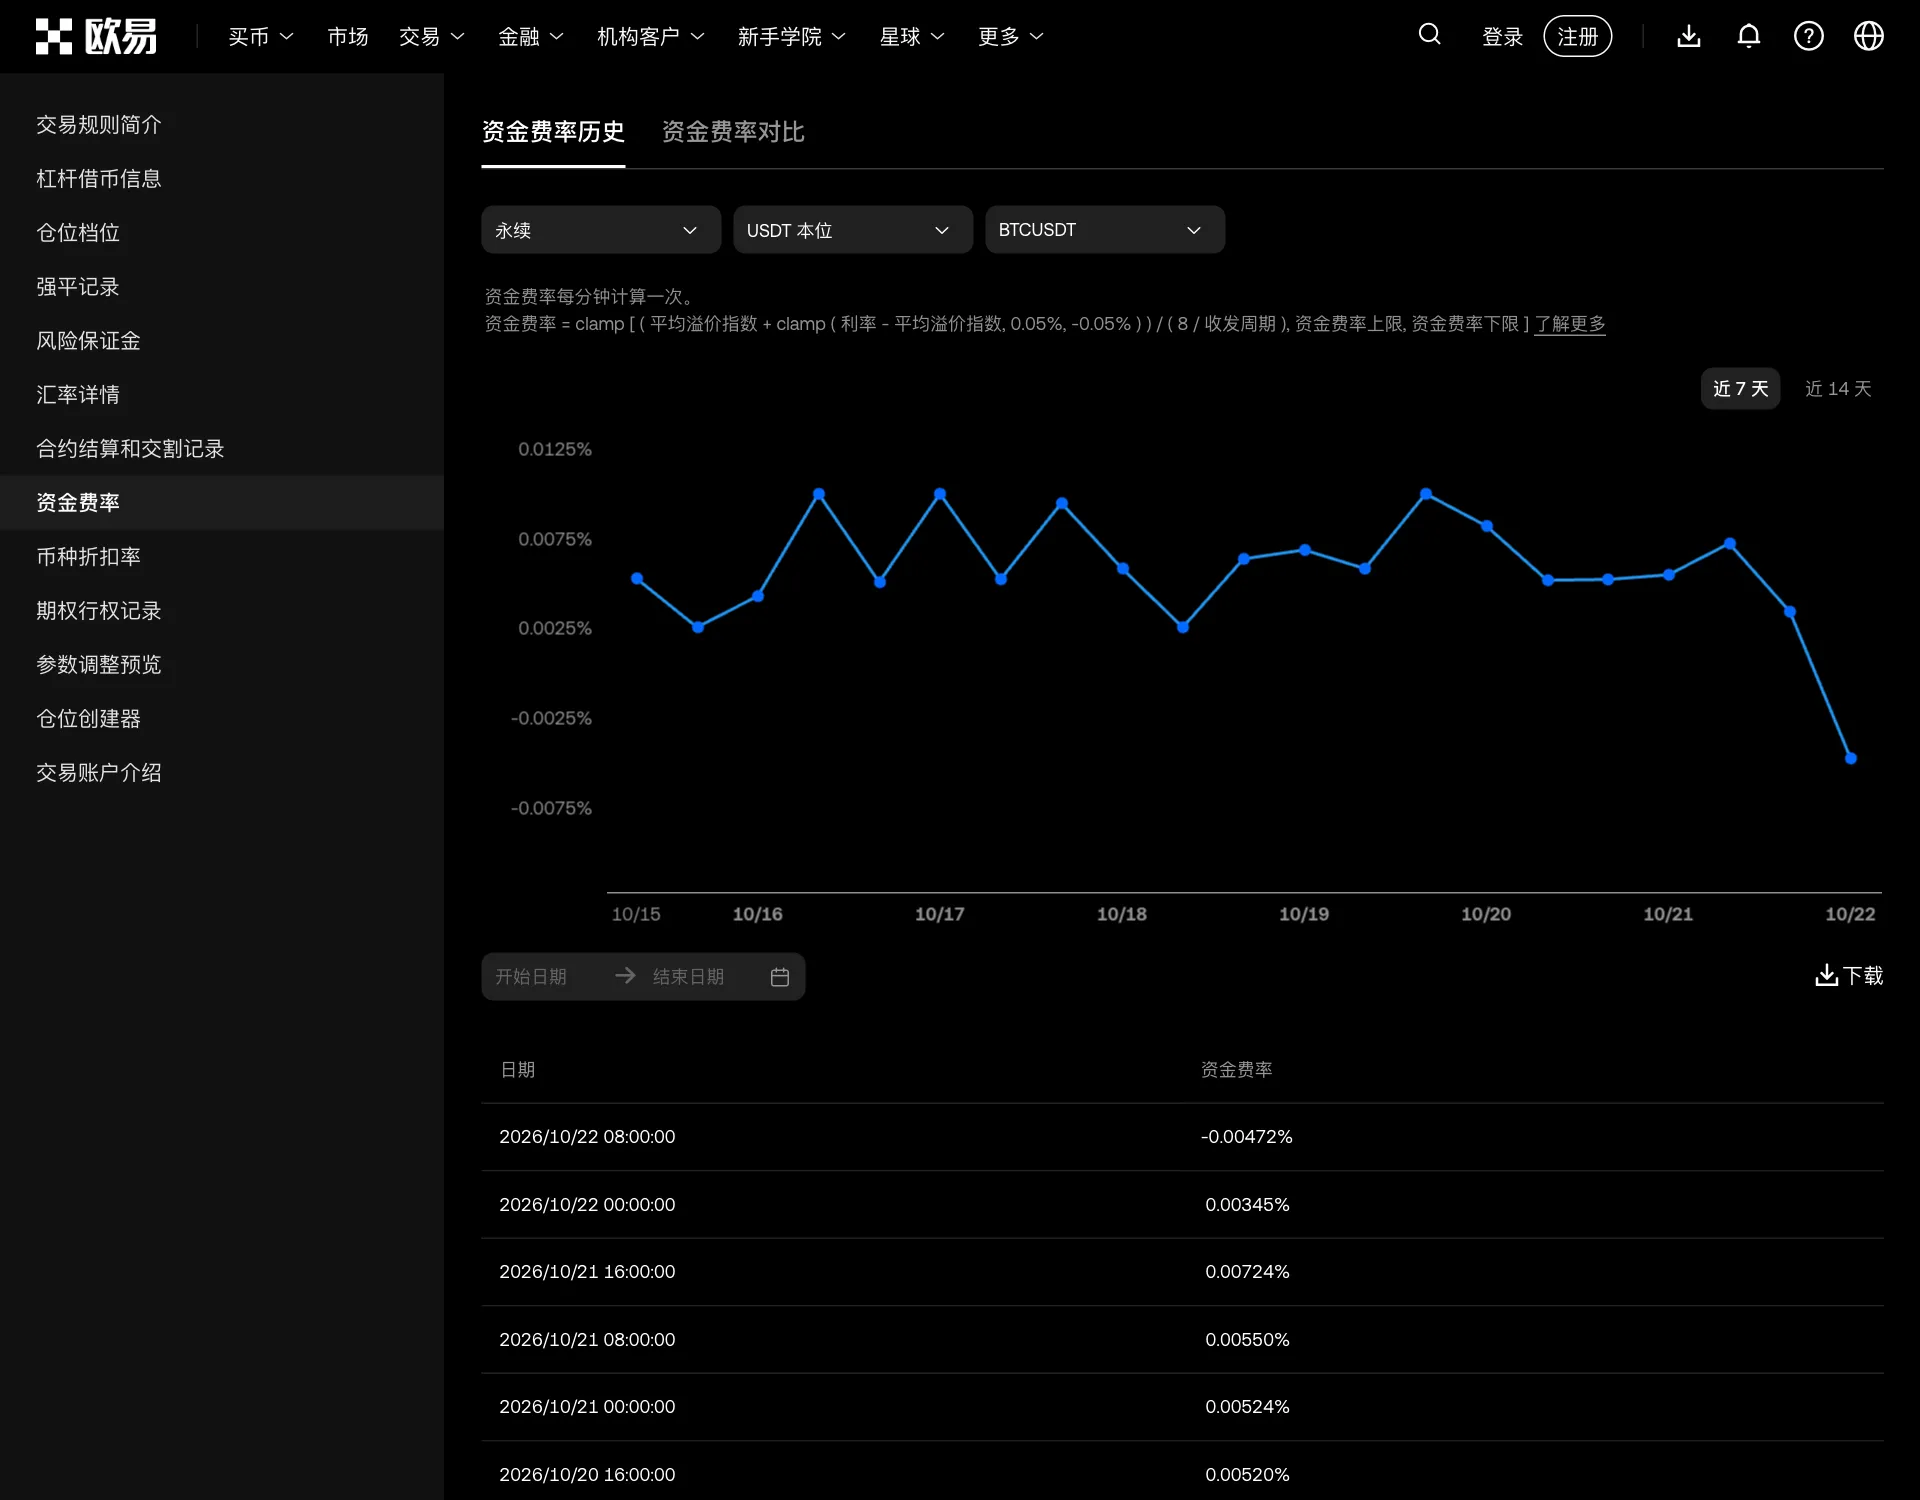This screenshot has height=1500, width=1920.
Task: Open 交易账户介绍 in the sidebar
Action: coord(222,773)
